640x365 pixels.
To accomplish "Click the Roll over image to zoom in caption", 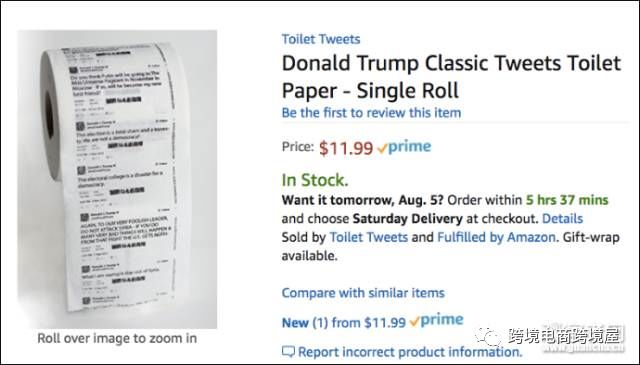I will click(x=117, y=338).
